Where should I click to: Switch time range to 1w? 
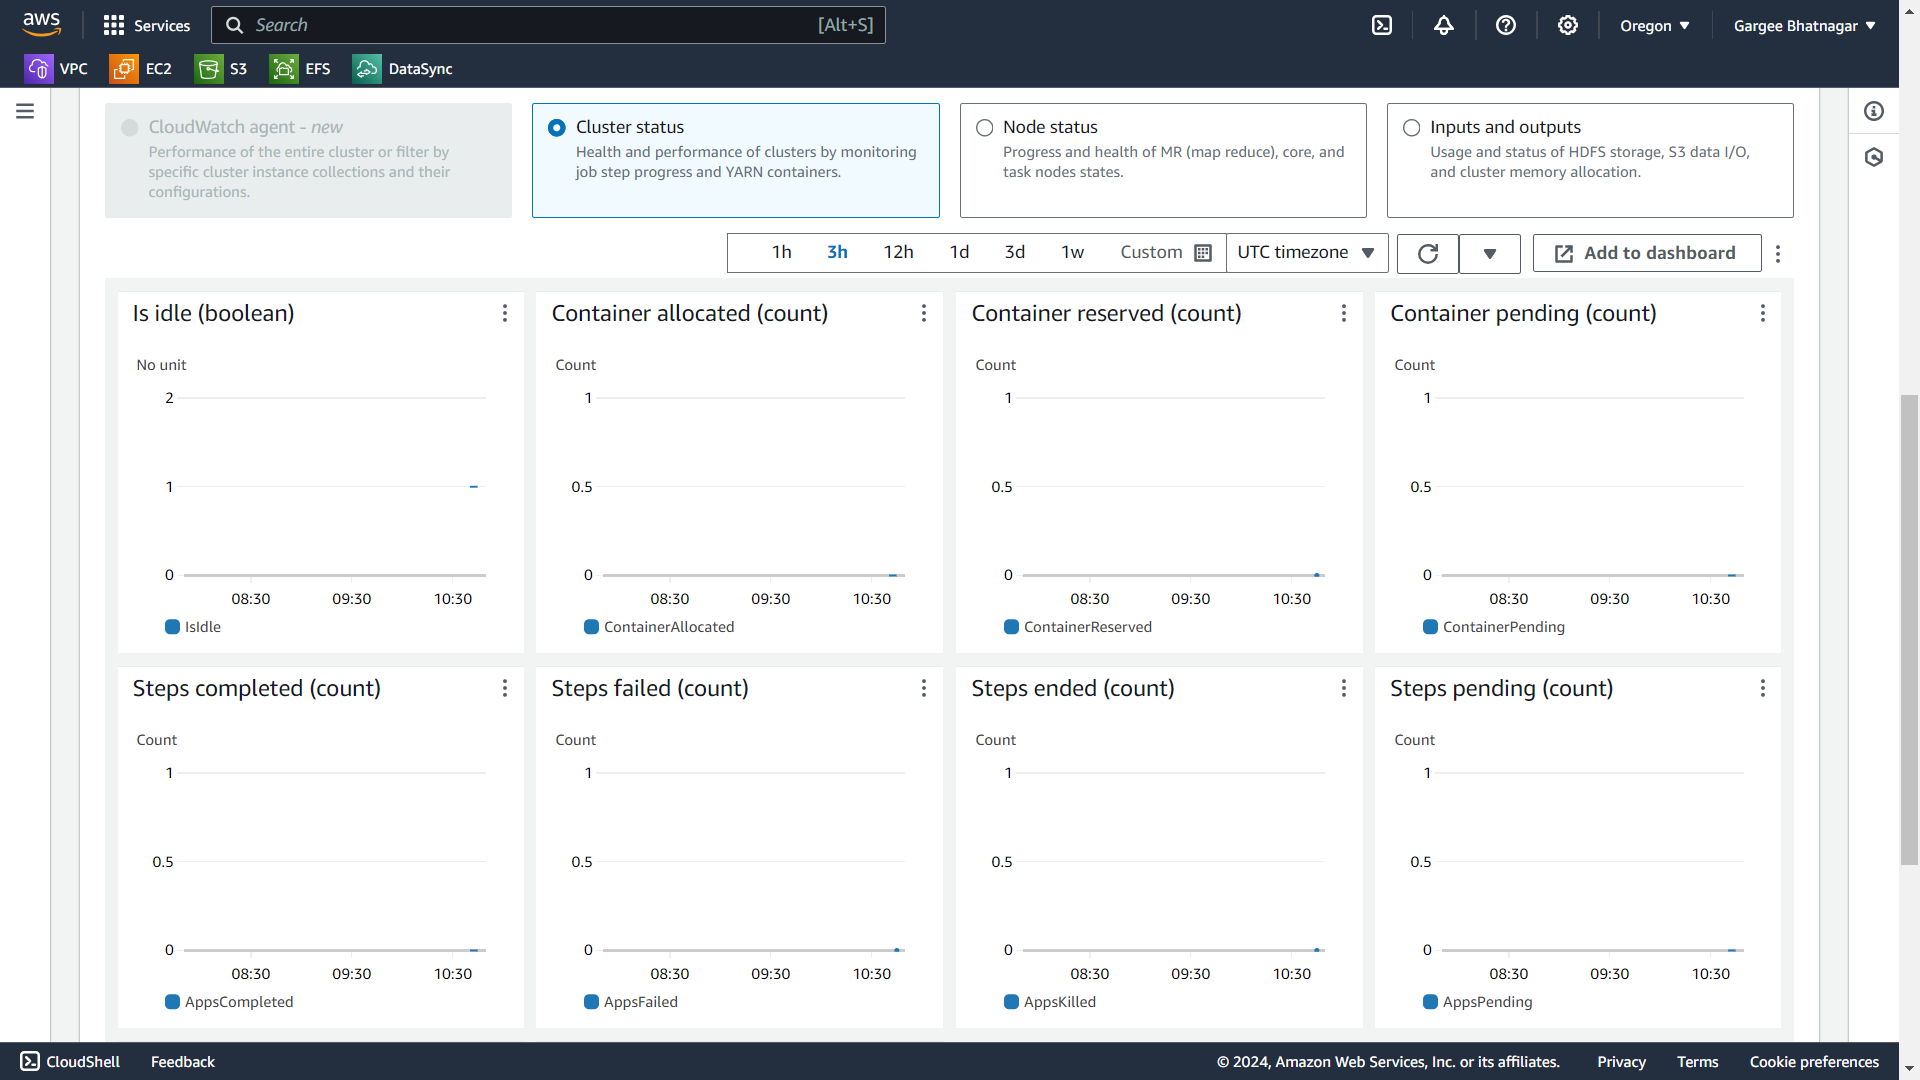point(1073,253)
